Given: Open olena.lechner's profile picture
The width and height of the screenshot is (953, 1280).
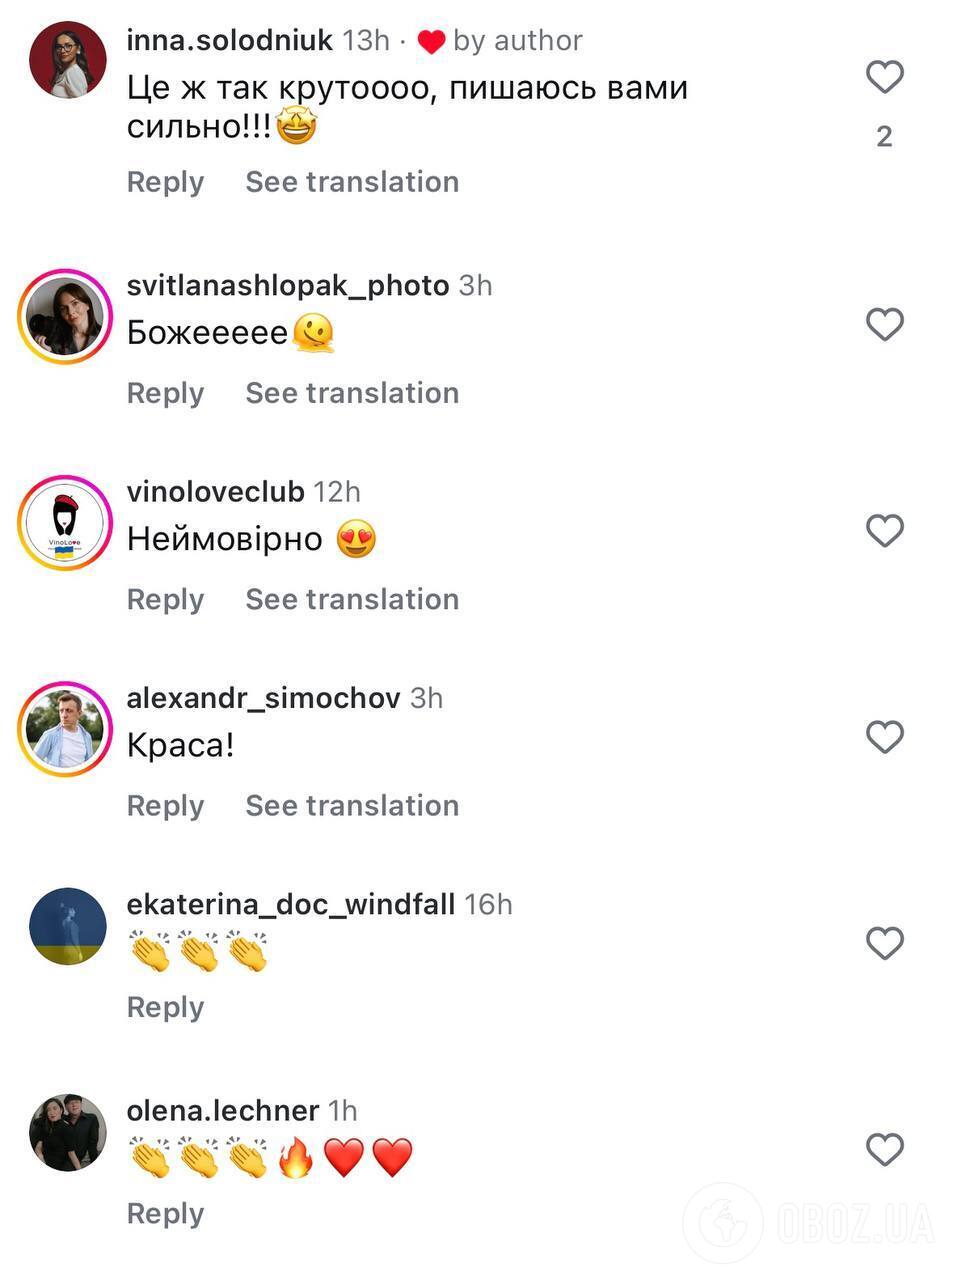Looking at the screenshot, I should click(68, 1132).
